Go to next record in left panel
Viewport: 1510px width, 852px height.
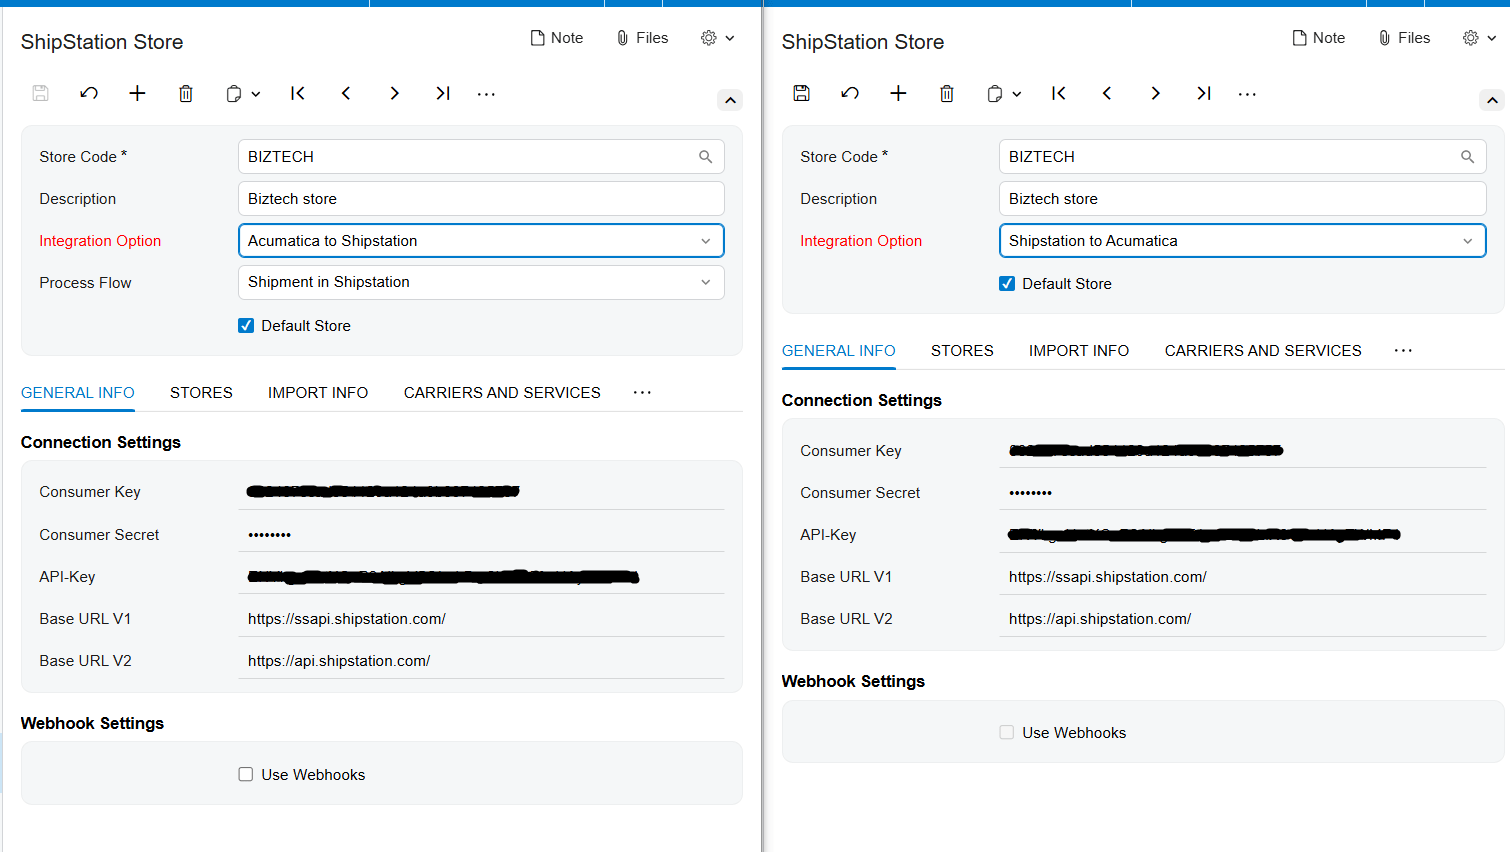[395, 93]
